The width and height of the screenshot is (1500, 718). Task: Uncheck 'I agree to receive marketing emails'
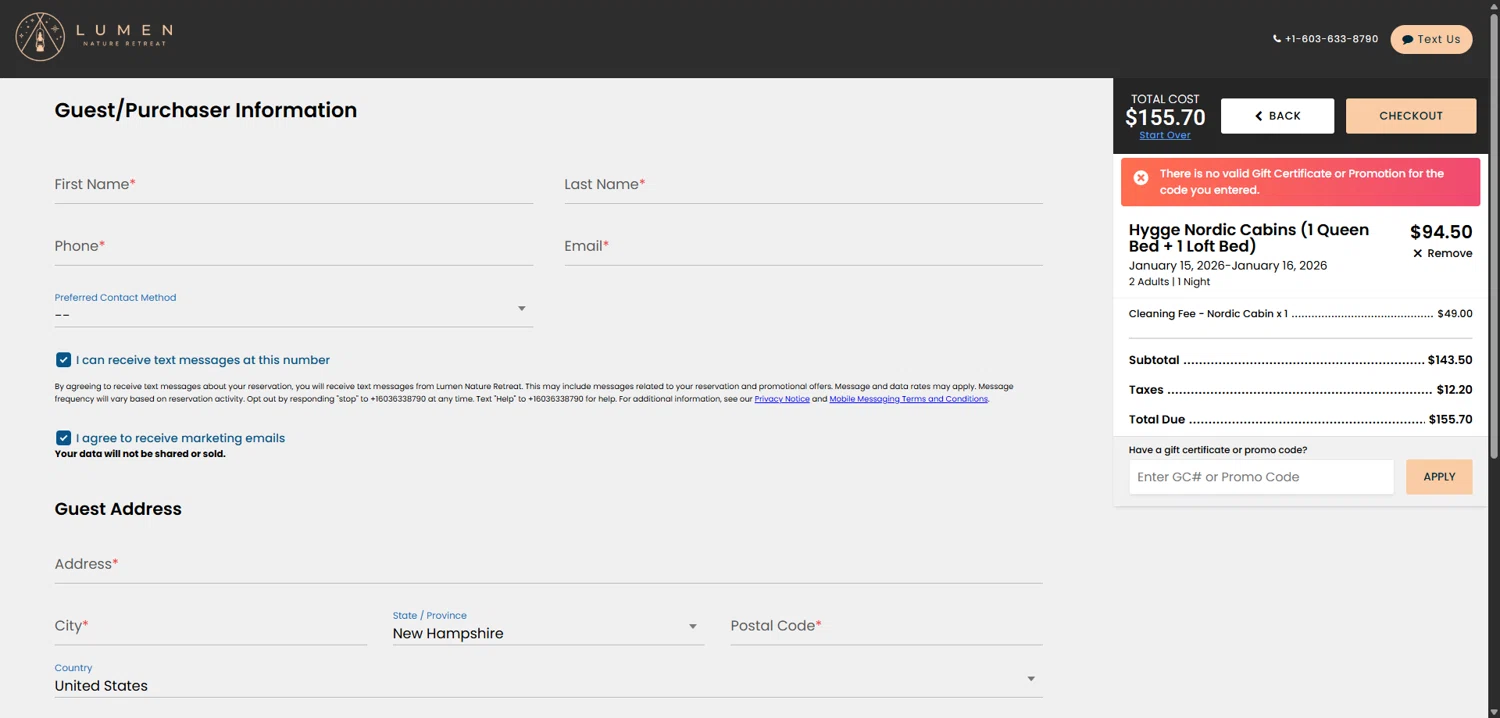(x=63, y=438)
